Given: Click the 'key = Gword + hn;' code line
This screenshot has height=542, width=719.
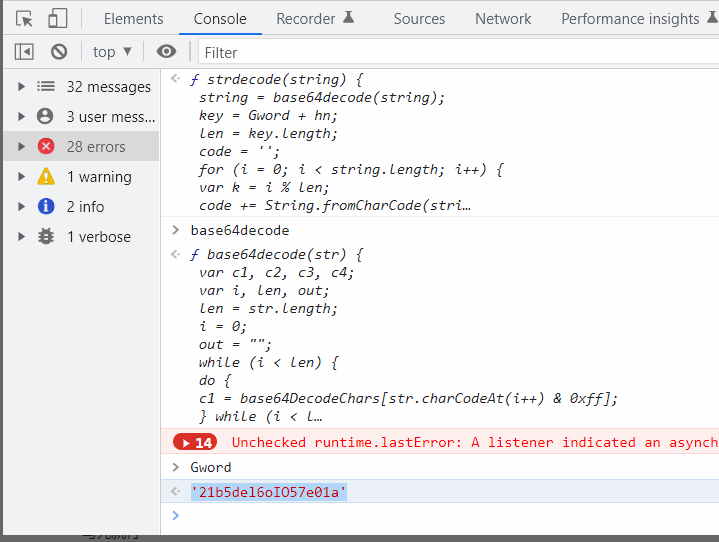Looking at the screenshot, I should 268,116.
